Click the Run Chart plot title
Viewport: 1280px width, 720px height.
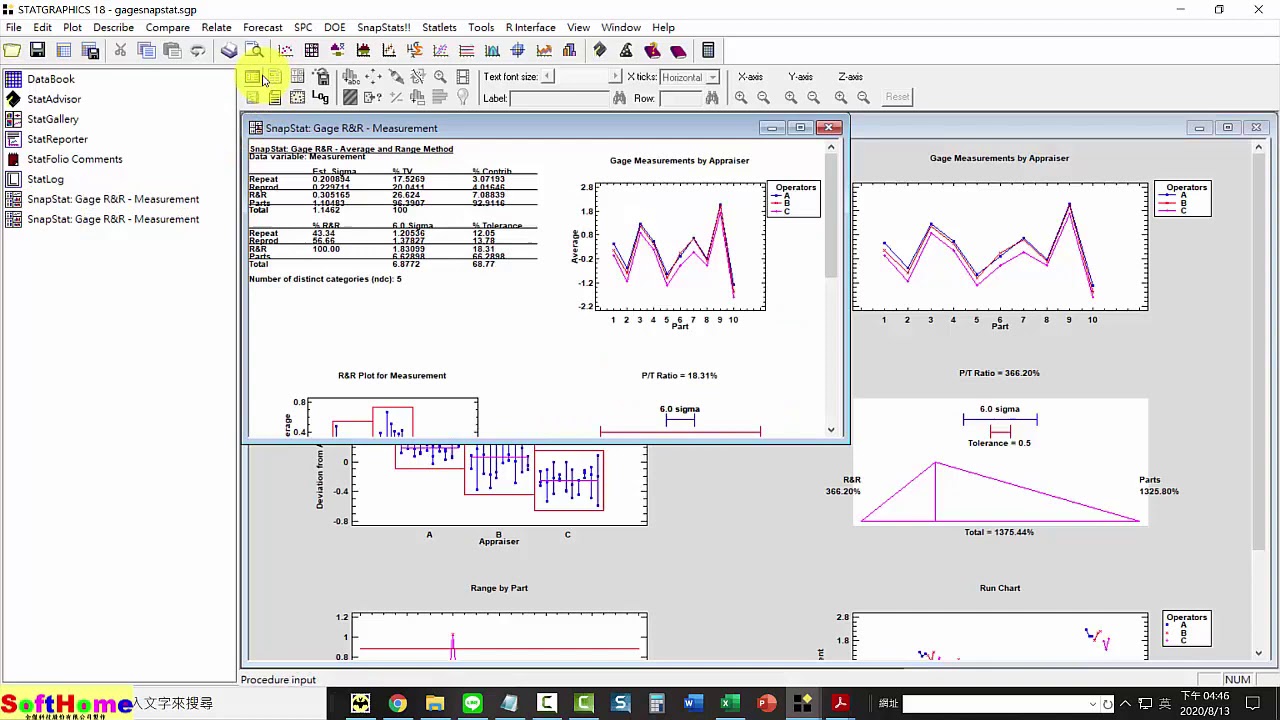[1000, 588]
